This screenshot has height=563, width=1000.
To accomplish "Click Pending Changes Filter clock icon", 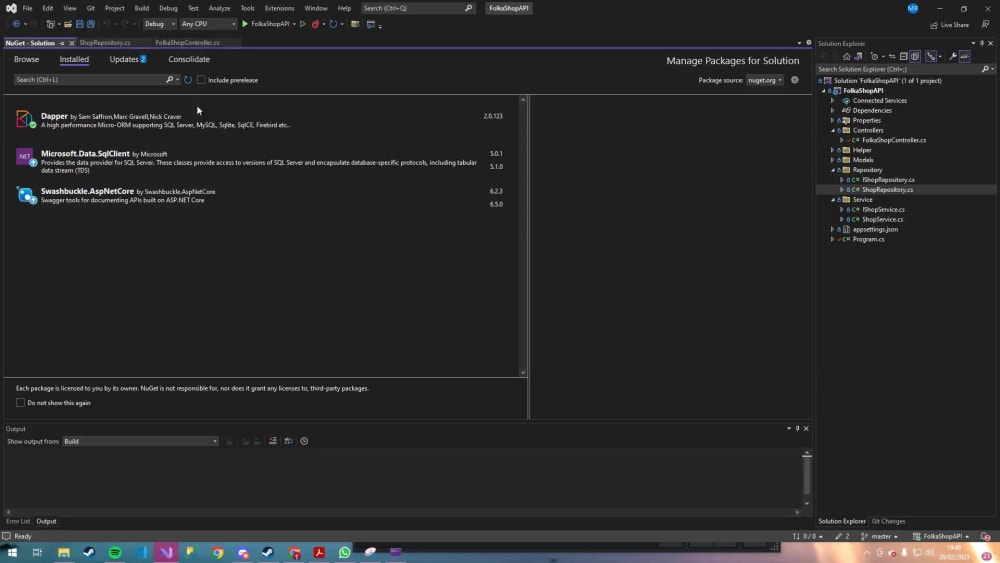I will point(876,56).
